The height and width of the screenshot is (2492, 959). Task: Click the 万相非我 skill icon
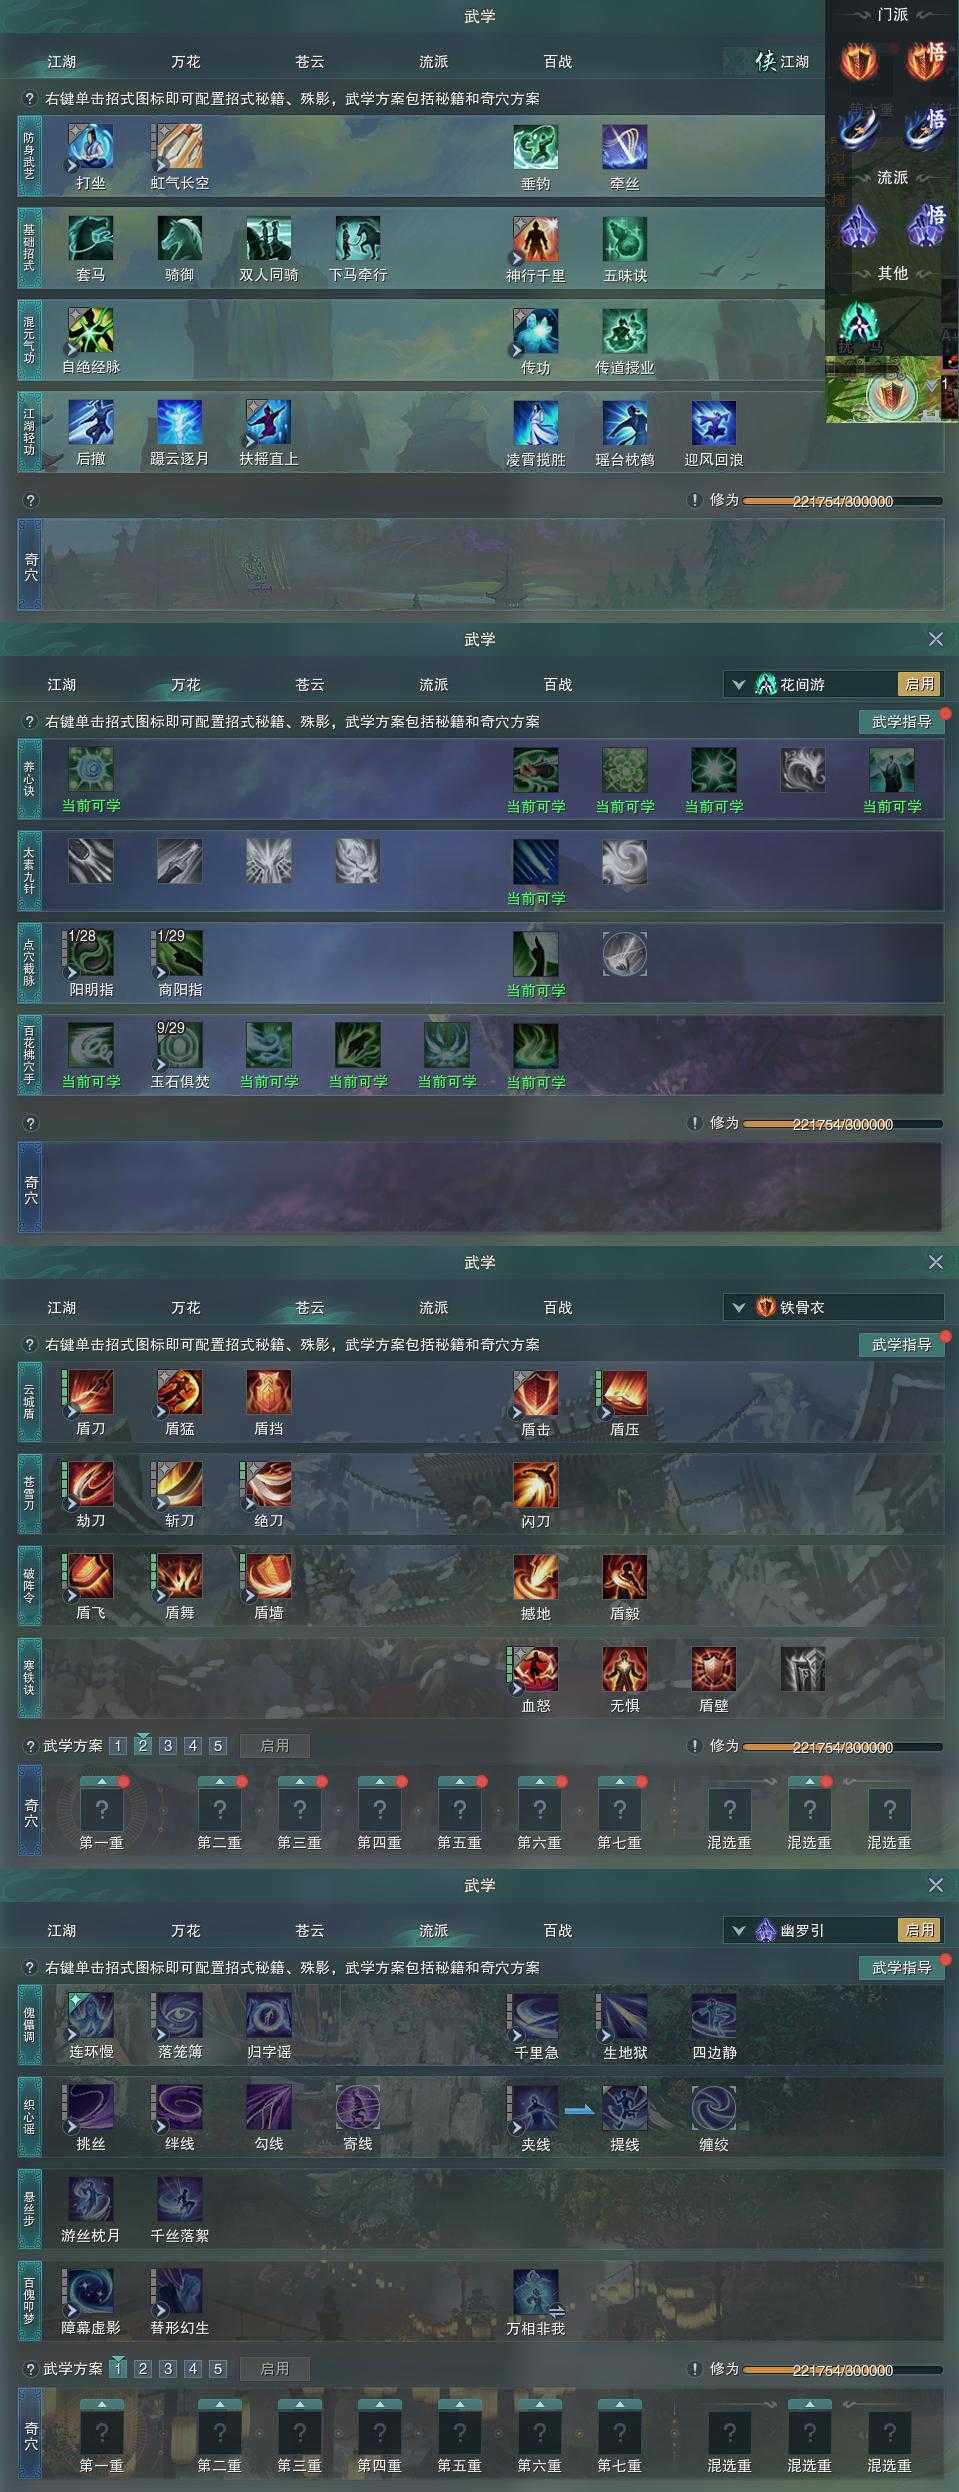click(x=536, y=2292)
